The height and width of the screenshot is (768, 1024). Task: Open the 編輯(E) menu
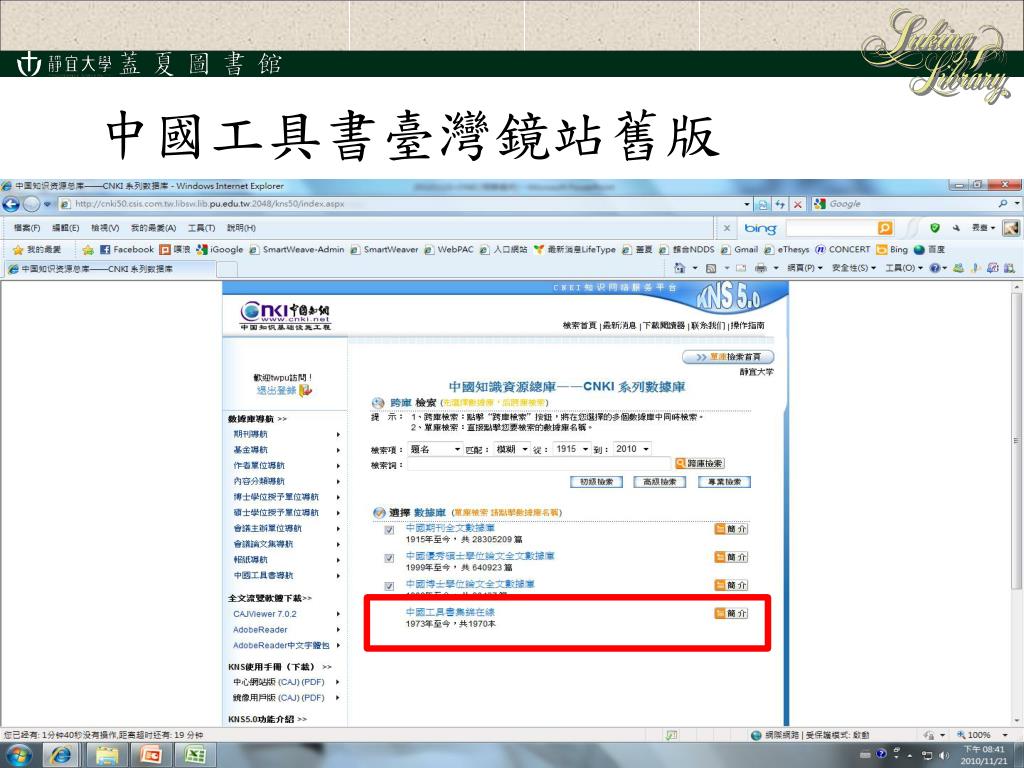(x=65, y=228)
